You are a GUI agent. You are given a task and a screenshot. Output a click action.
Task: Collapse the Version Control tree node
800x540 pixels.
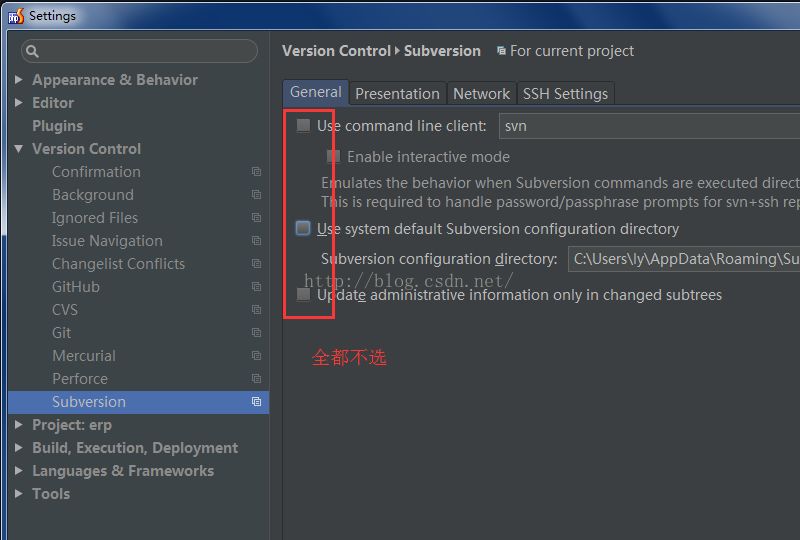pyautogui.click(x=19, y=149)
